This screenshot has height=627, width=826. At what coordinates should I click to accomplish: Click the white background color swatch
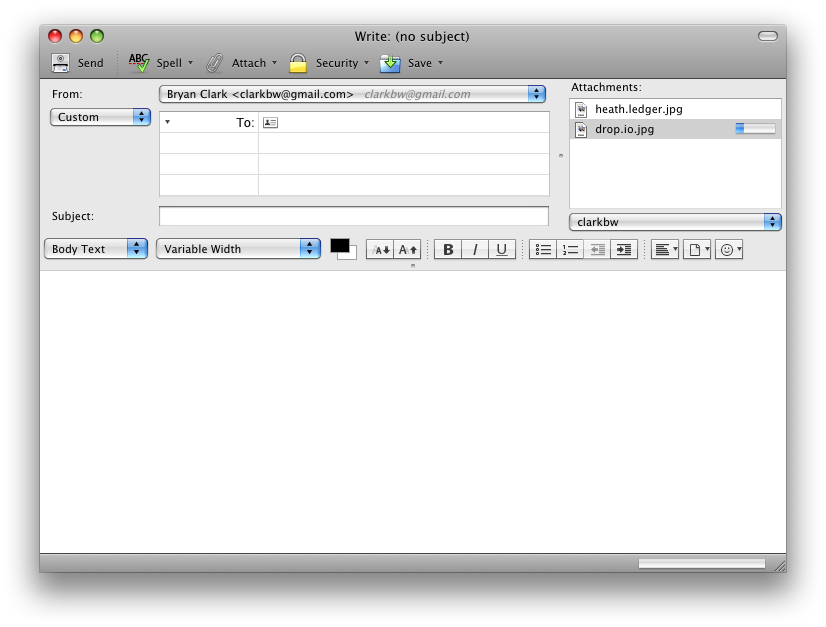click(351, 255)
